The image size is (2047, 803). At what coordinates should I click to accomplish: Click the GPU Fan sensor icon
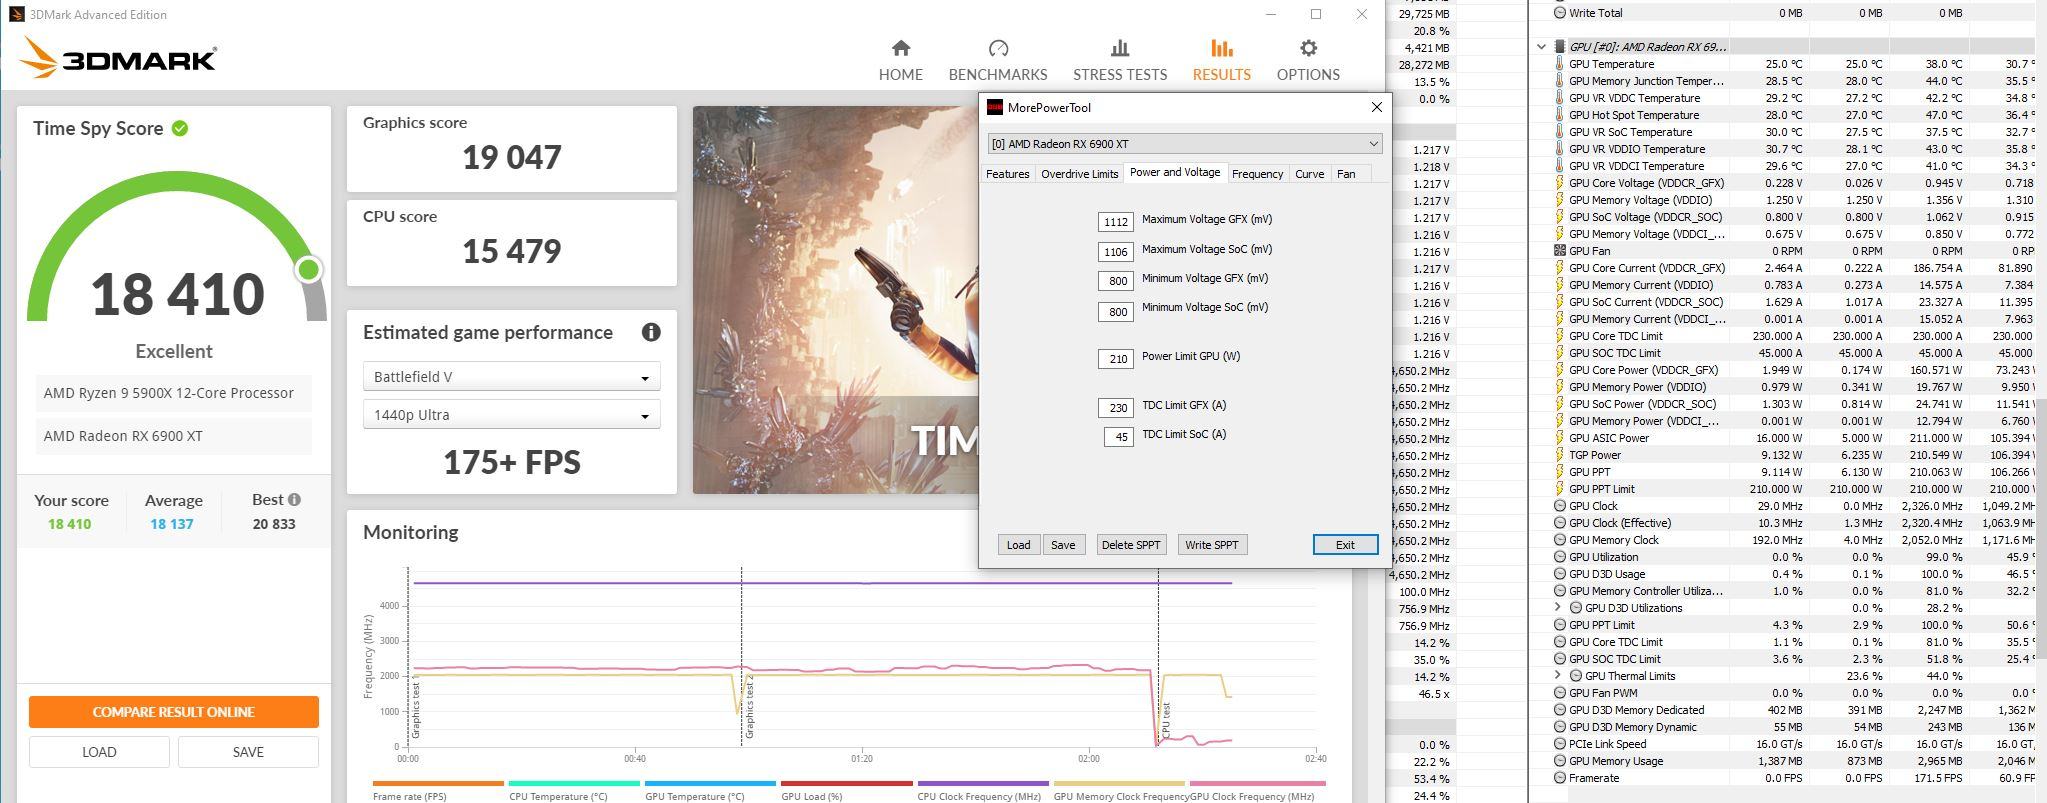click(1559, 251)
